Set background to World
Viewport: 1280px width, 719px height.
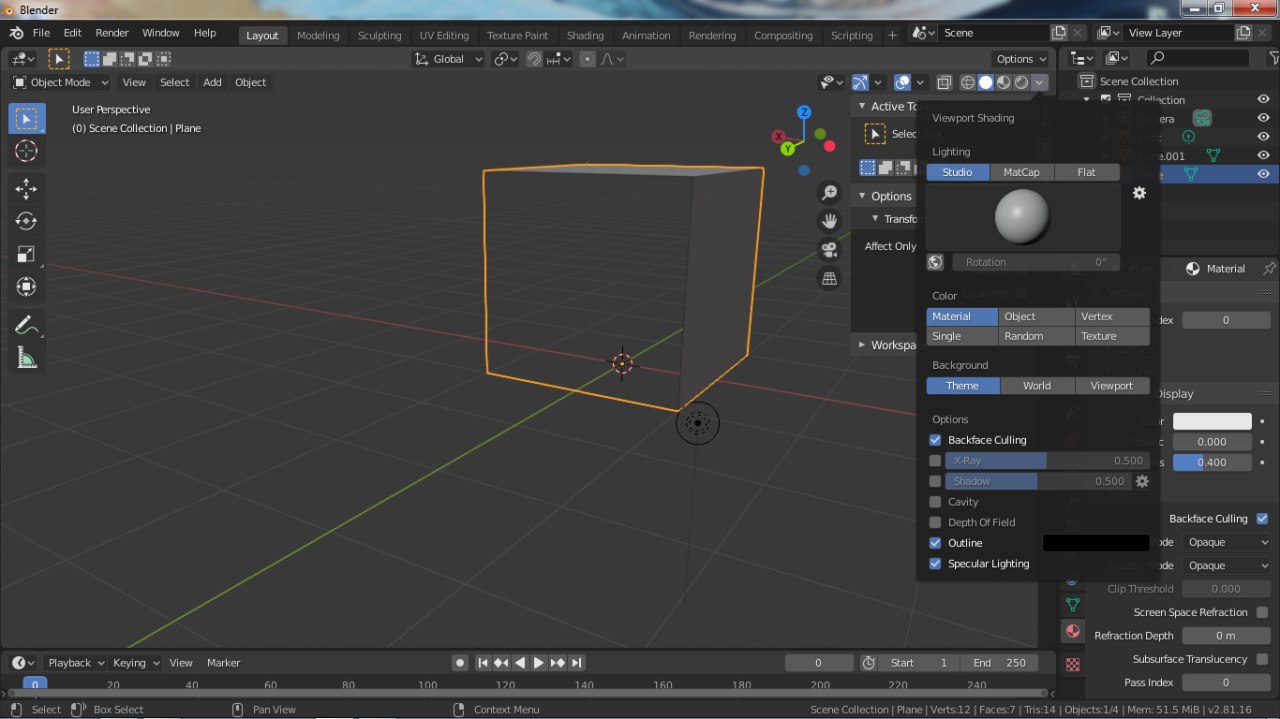[1037, 386]
